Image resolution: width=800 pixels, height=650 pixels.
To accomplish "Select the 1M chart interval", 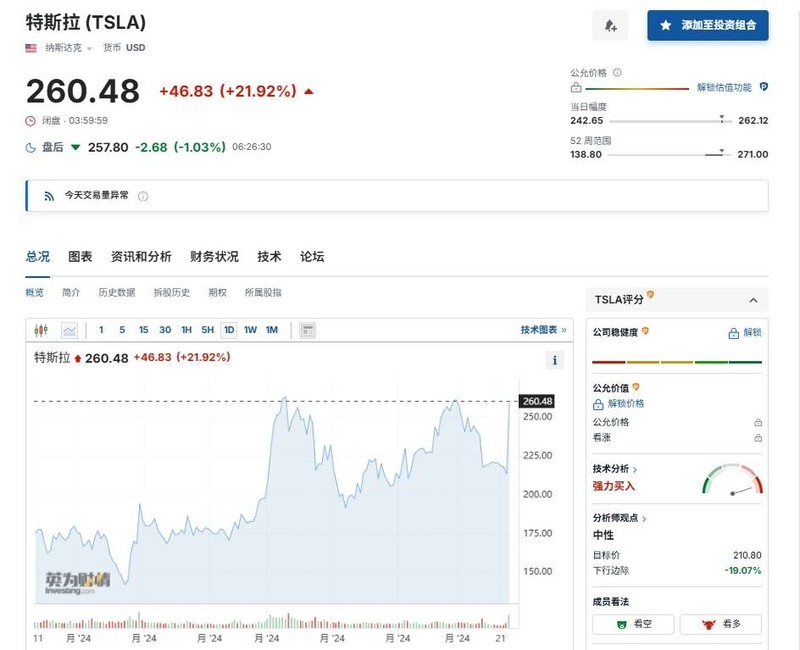I will (x=272, y=330).
